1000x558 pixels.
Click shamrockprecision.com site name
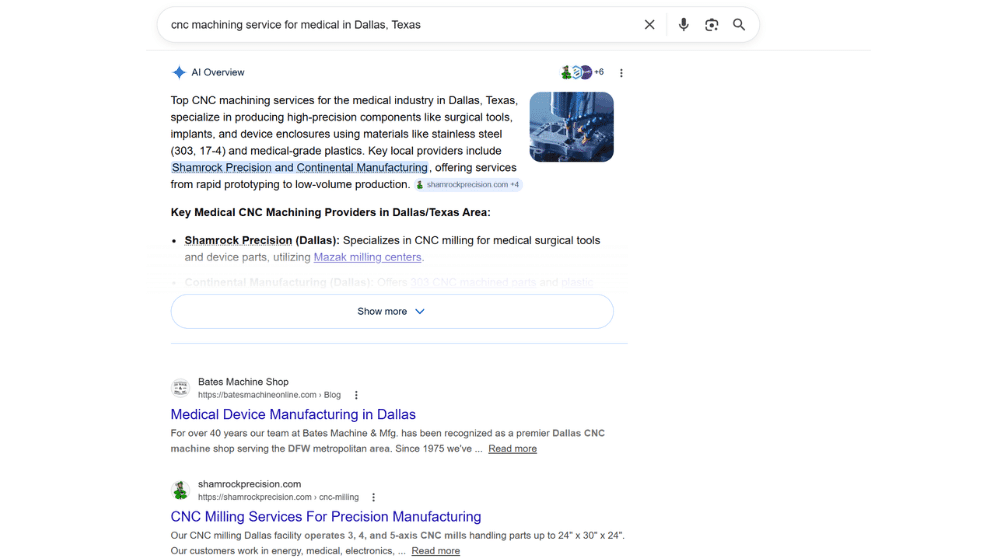(249, 484)
